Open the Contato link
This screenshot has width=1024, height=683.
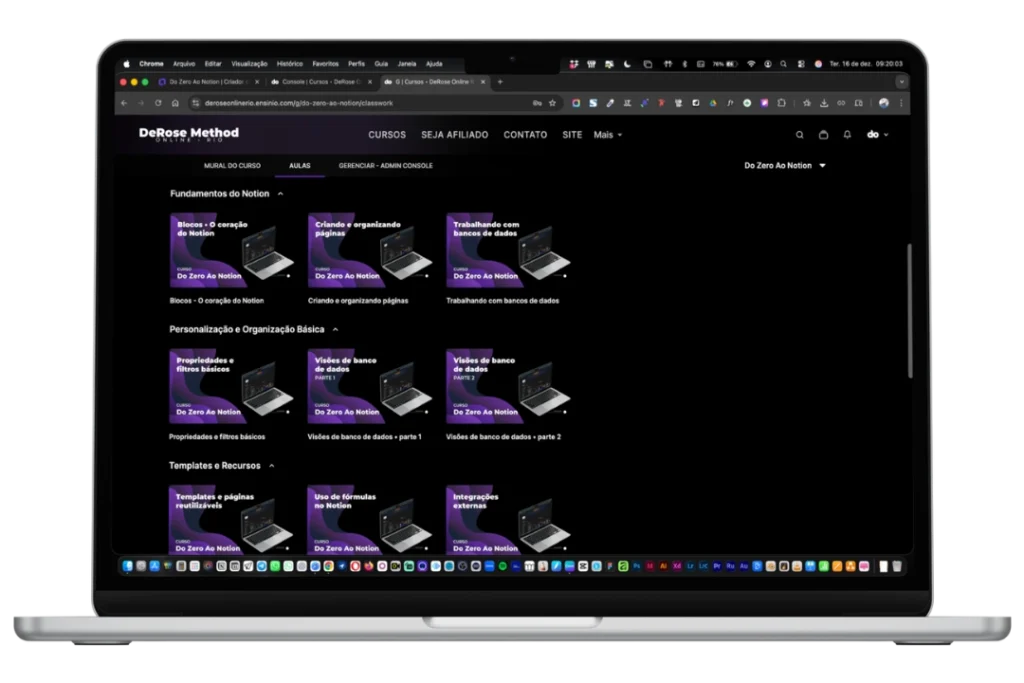tap(525, 135)
